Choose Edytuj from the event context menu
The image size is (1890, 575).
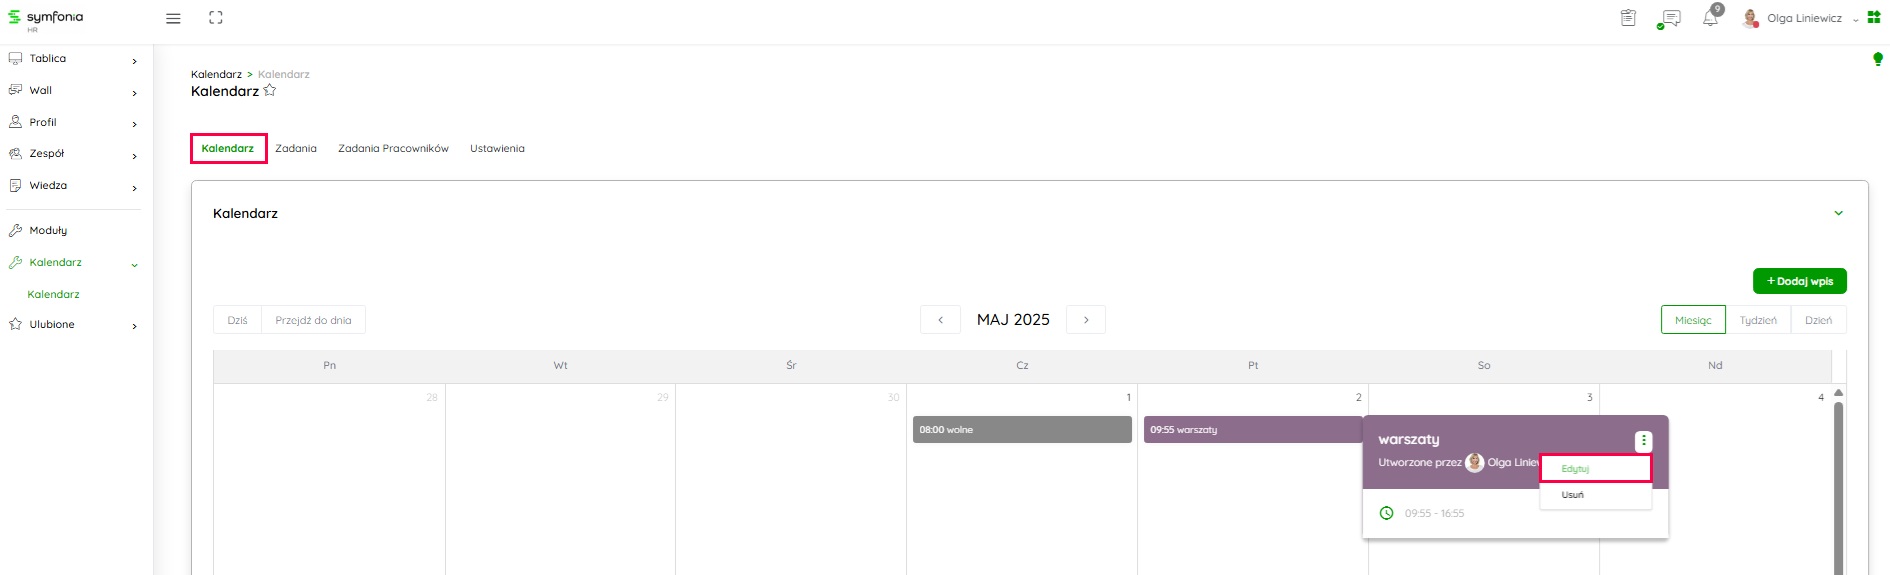1595,468
